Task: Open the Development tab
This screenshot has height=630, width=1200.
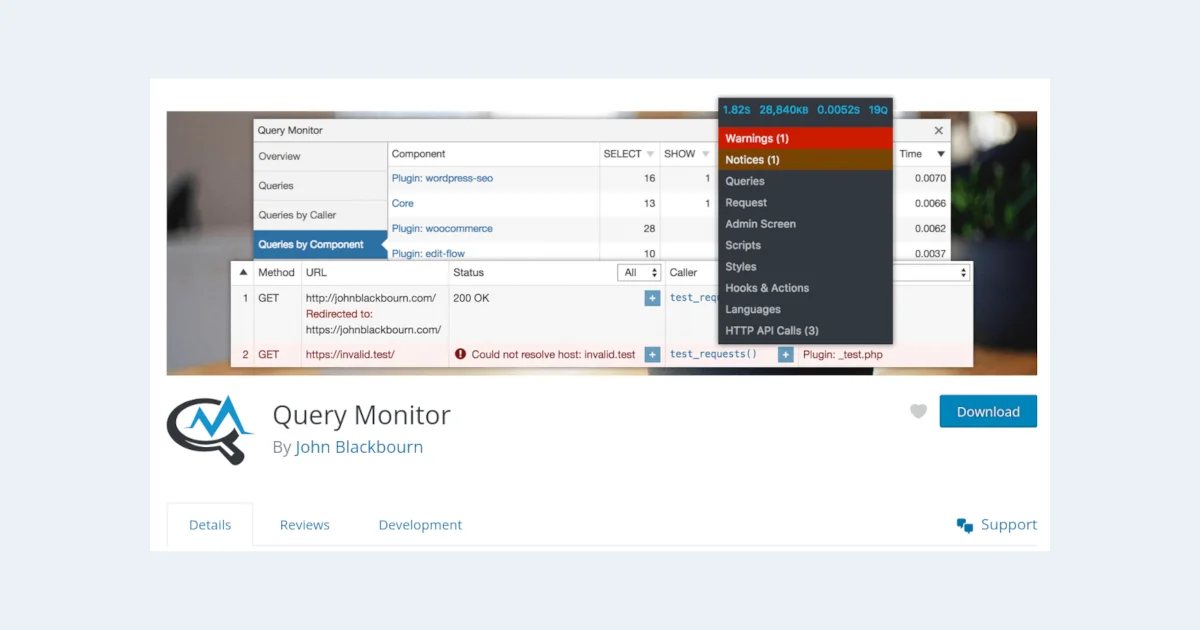Action: coord(420,525)
